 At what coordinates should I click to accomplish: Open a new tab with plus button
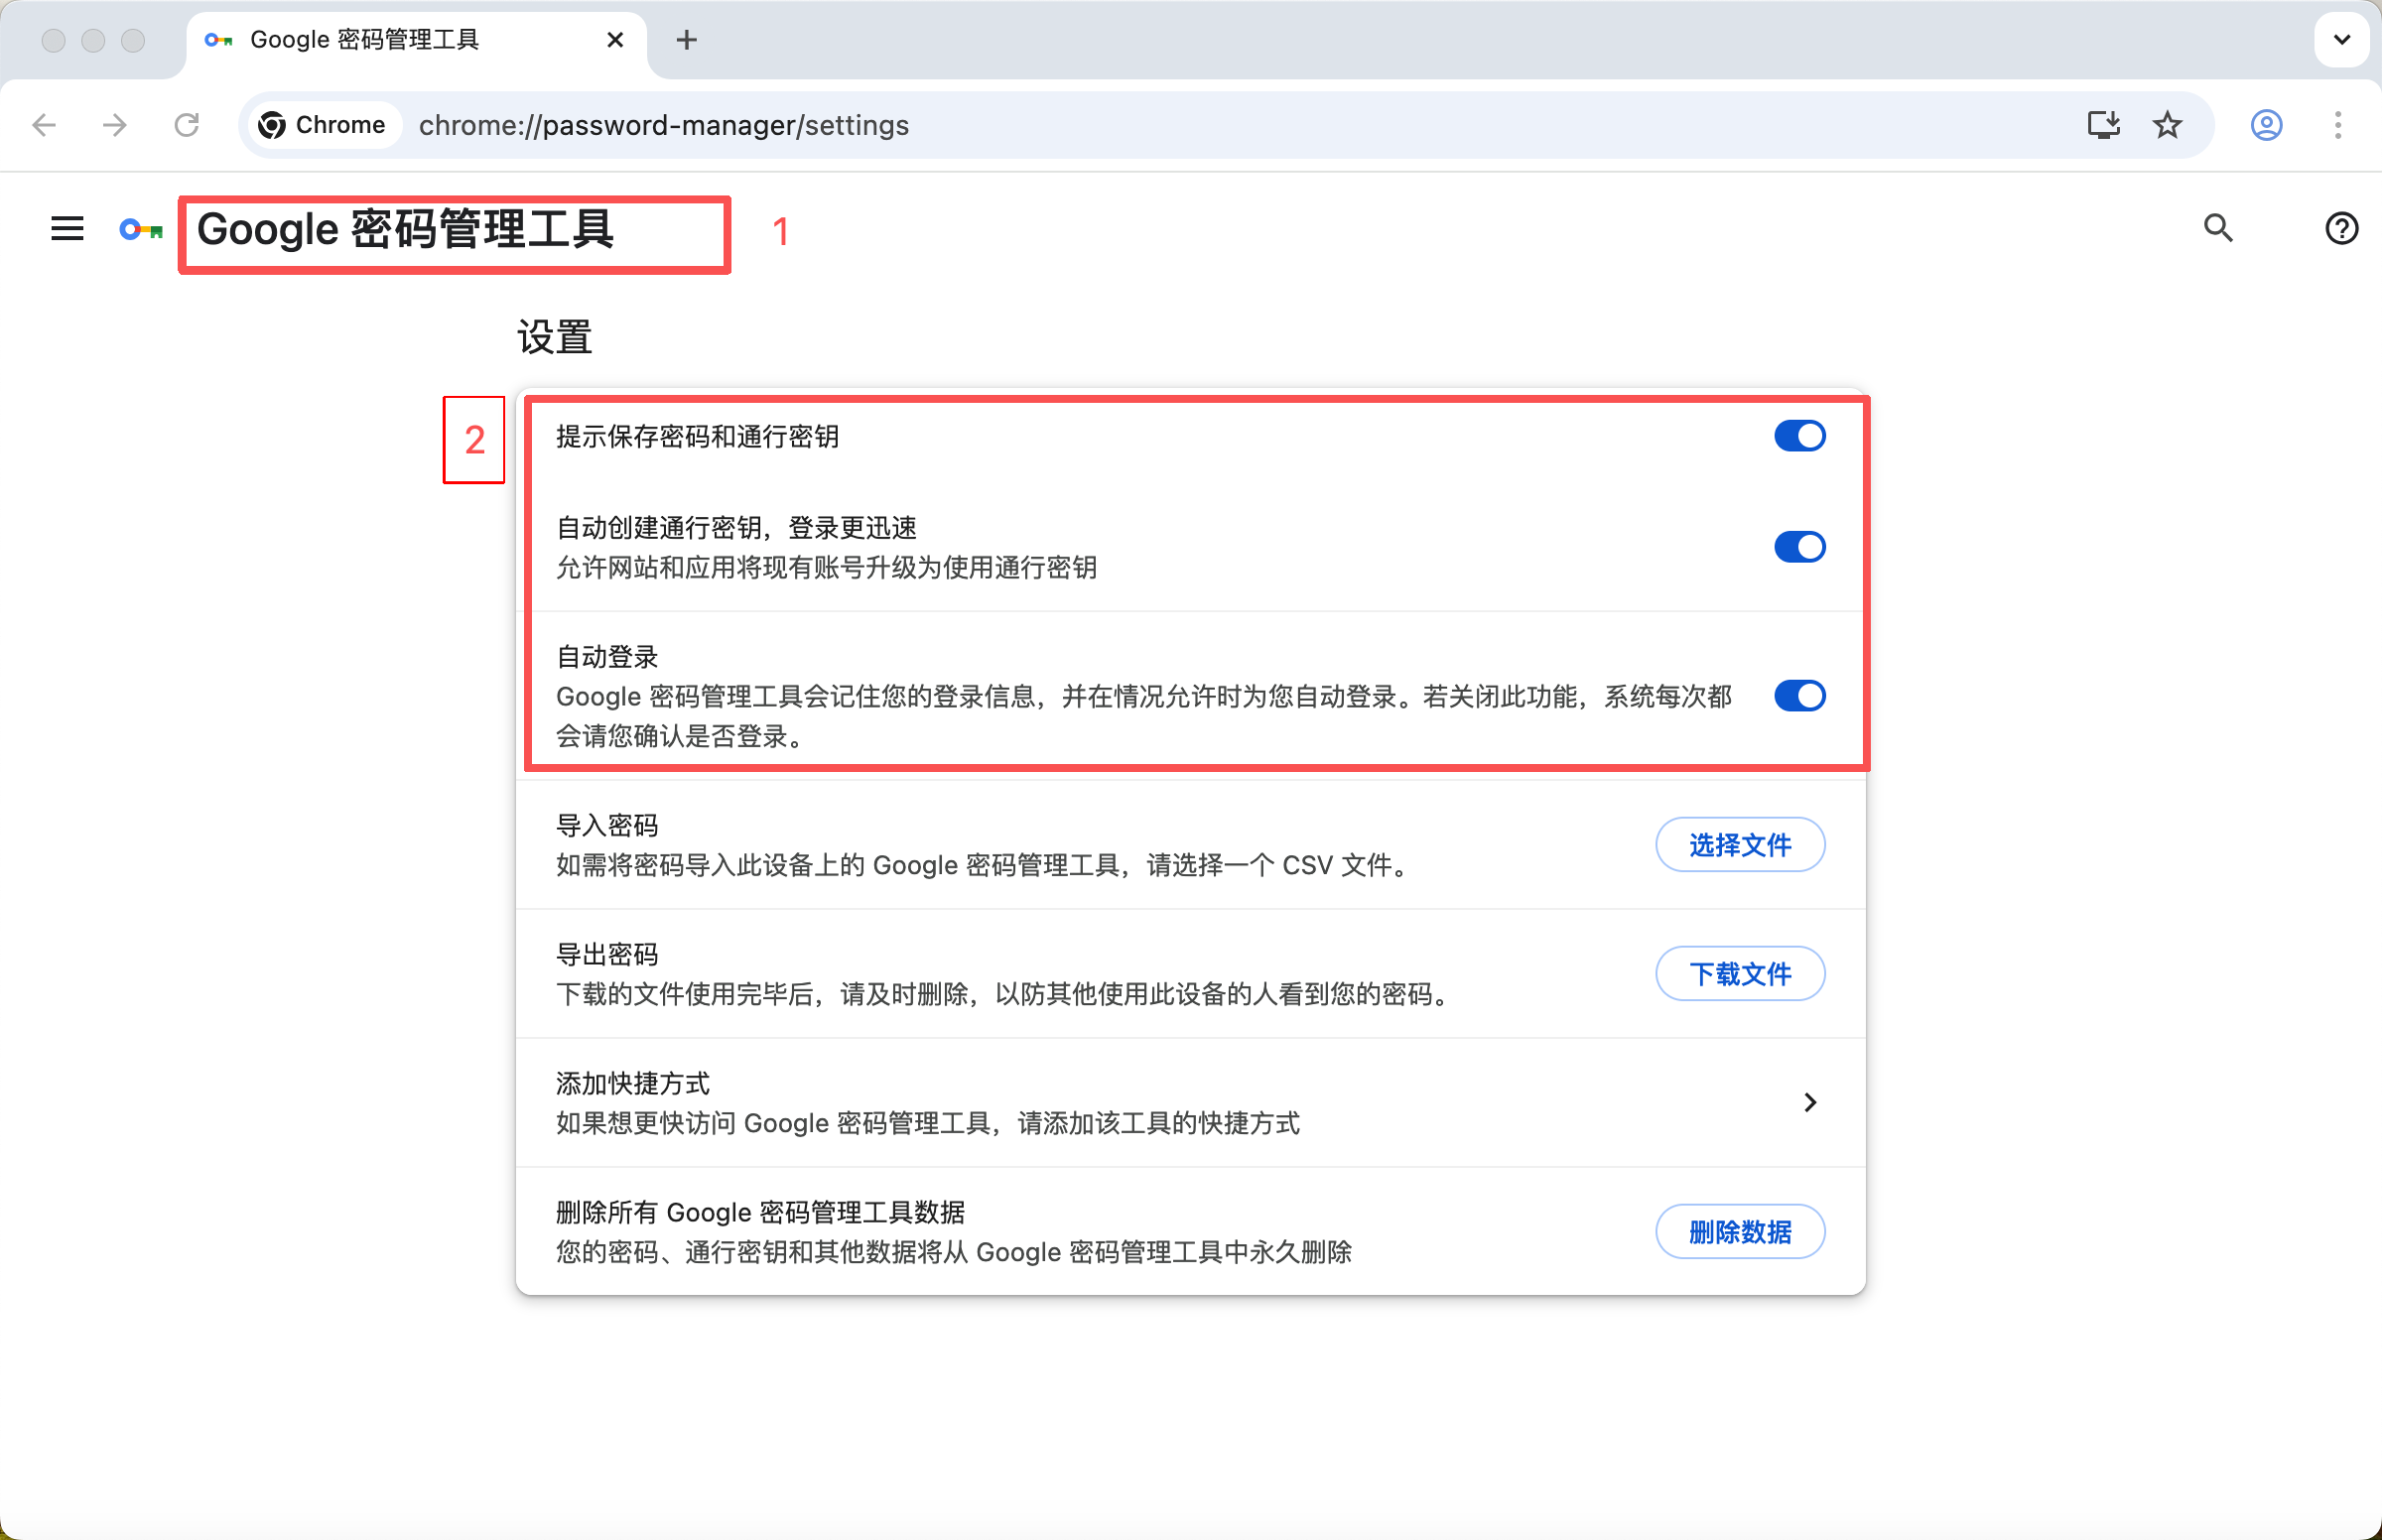pyautogui.click(x=686, y=40)
